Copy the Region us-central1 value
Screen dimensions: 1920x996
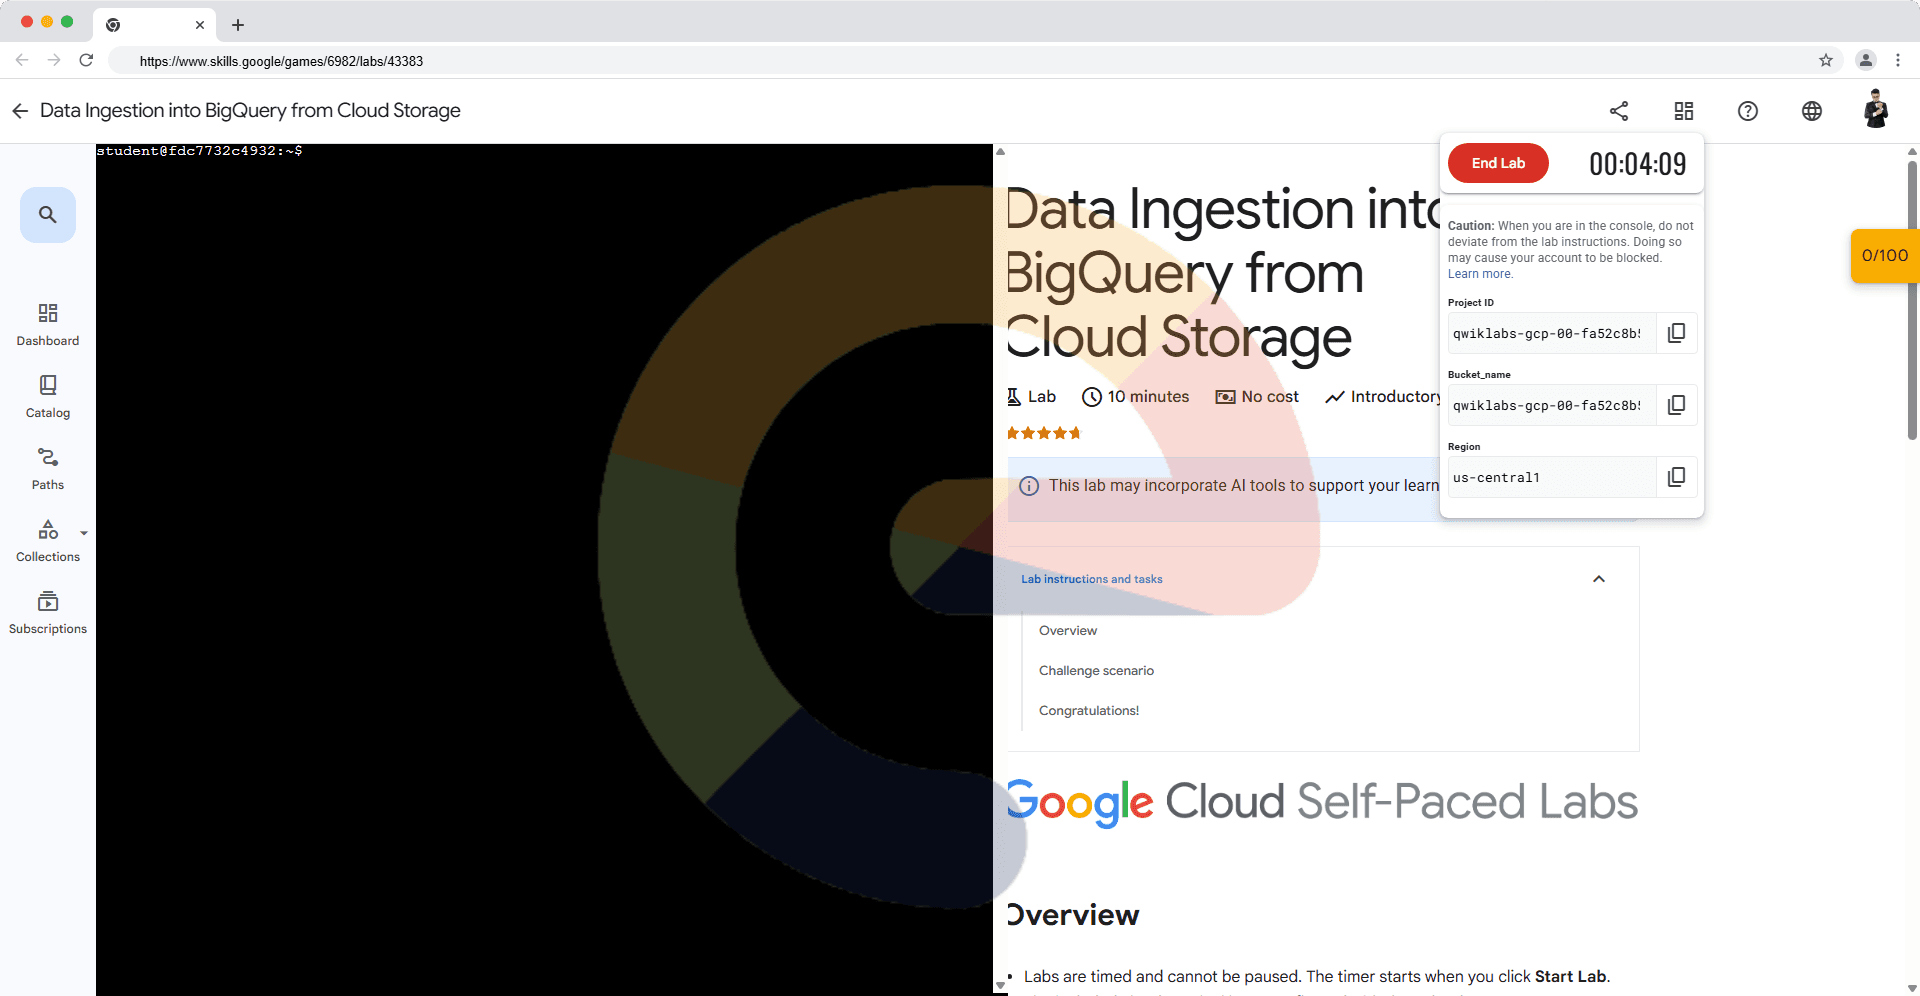click(x=1676, y=477)
